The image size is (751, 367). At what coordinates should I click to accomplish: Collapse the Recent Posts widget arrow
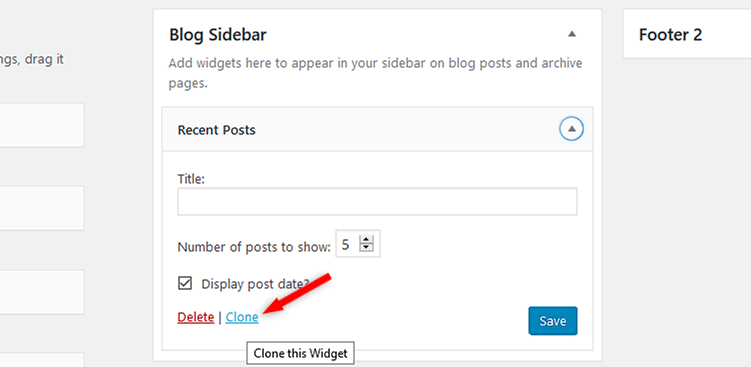[571, 129]
